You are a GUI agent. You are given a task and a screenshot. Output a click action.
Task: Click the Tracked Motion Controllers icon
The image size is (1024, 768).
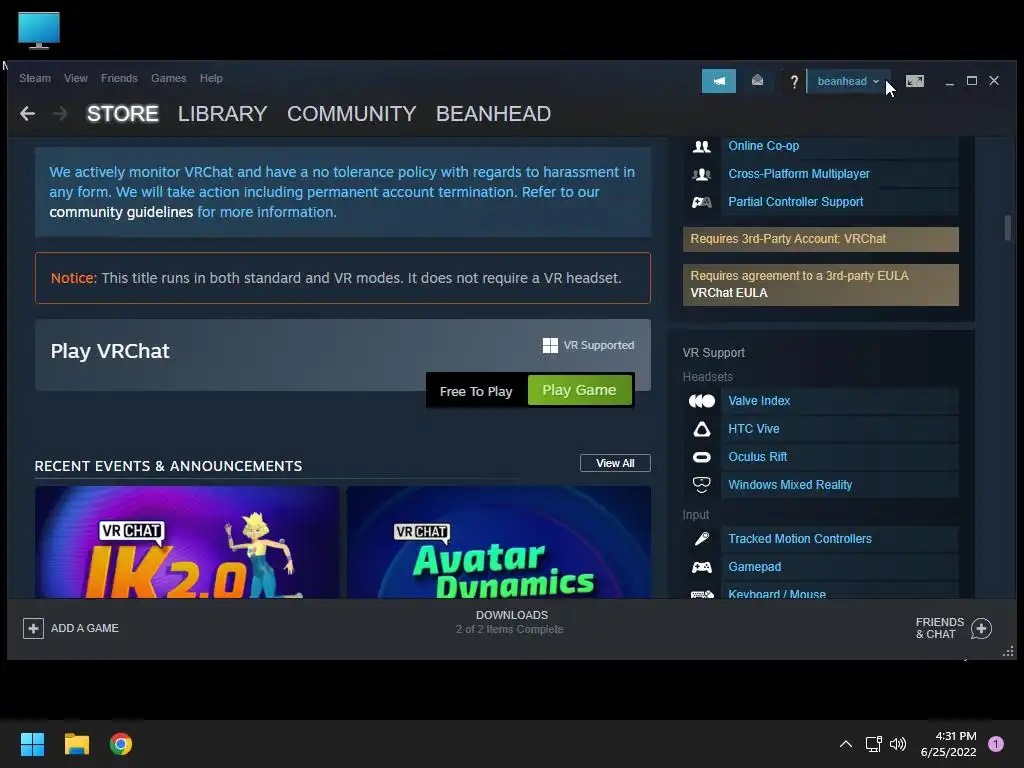coord(701,539)
